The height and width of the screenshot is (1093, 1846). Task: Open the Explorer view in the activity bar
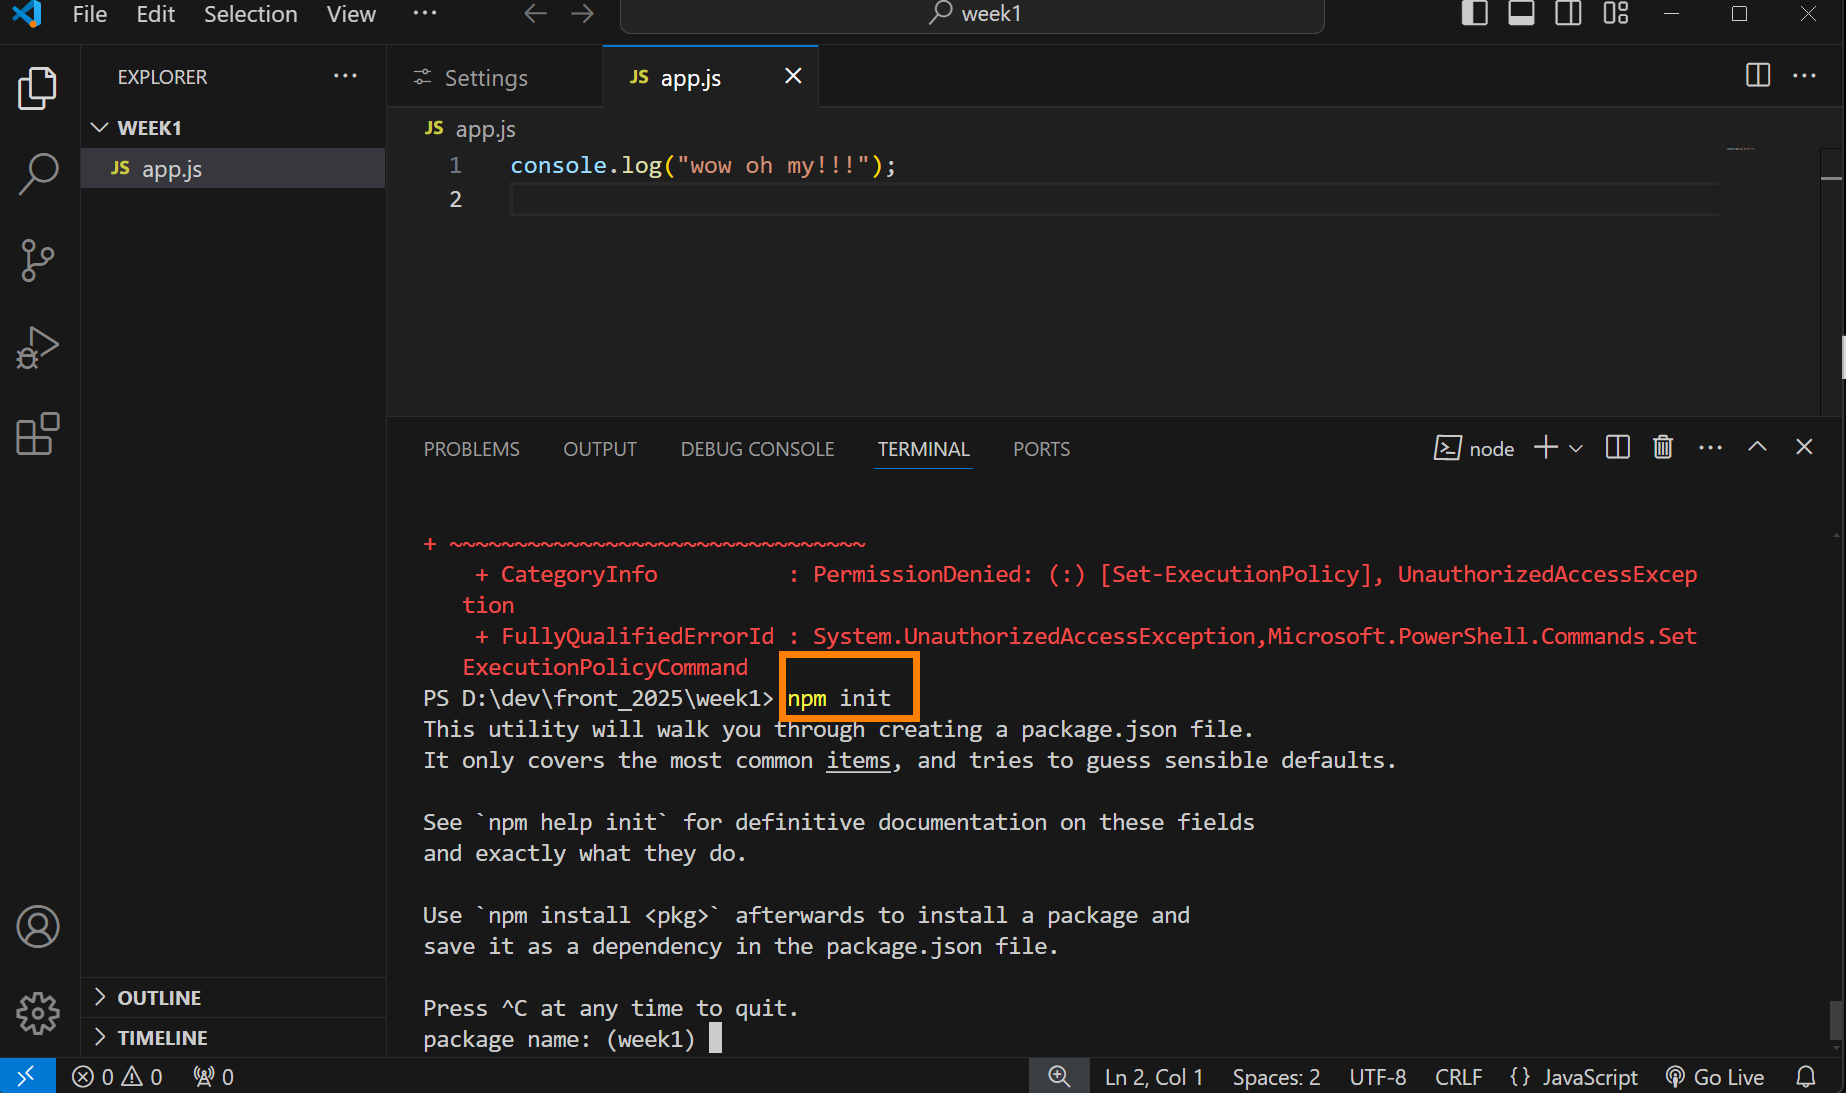pos(38,88)
